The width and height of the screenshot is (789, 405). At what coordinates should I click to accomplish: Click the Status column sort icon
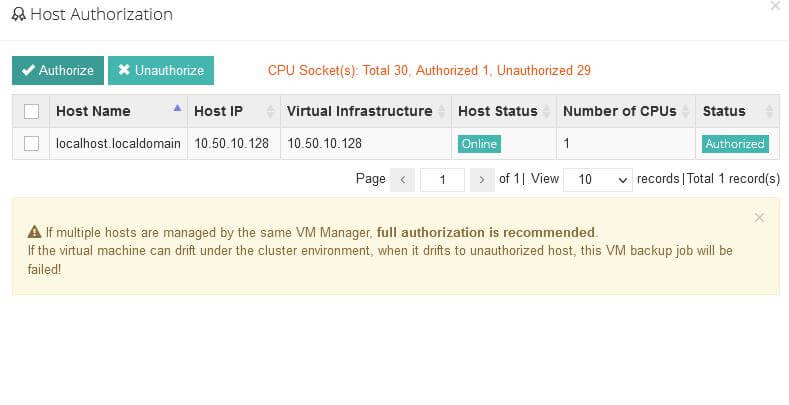[x=769, y=111]
